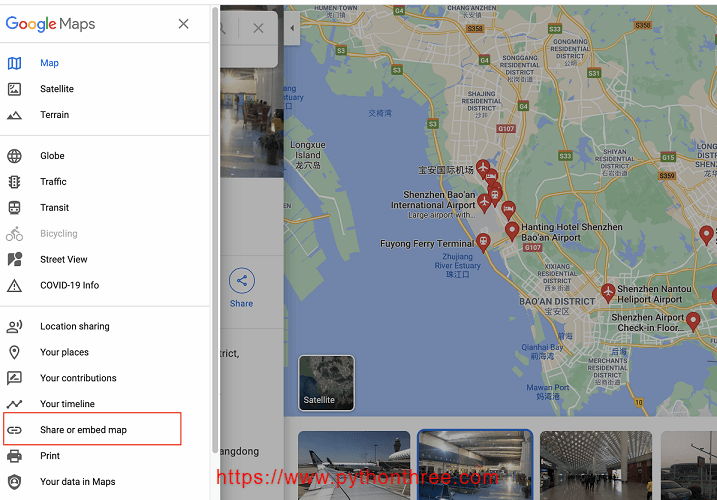The height and width of the screenshot is (500, 717).
Task: Click the Your contributions edit icon
Action: pyautogui.click(x=14, y=378)
